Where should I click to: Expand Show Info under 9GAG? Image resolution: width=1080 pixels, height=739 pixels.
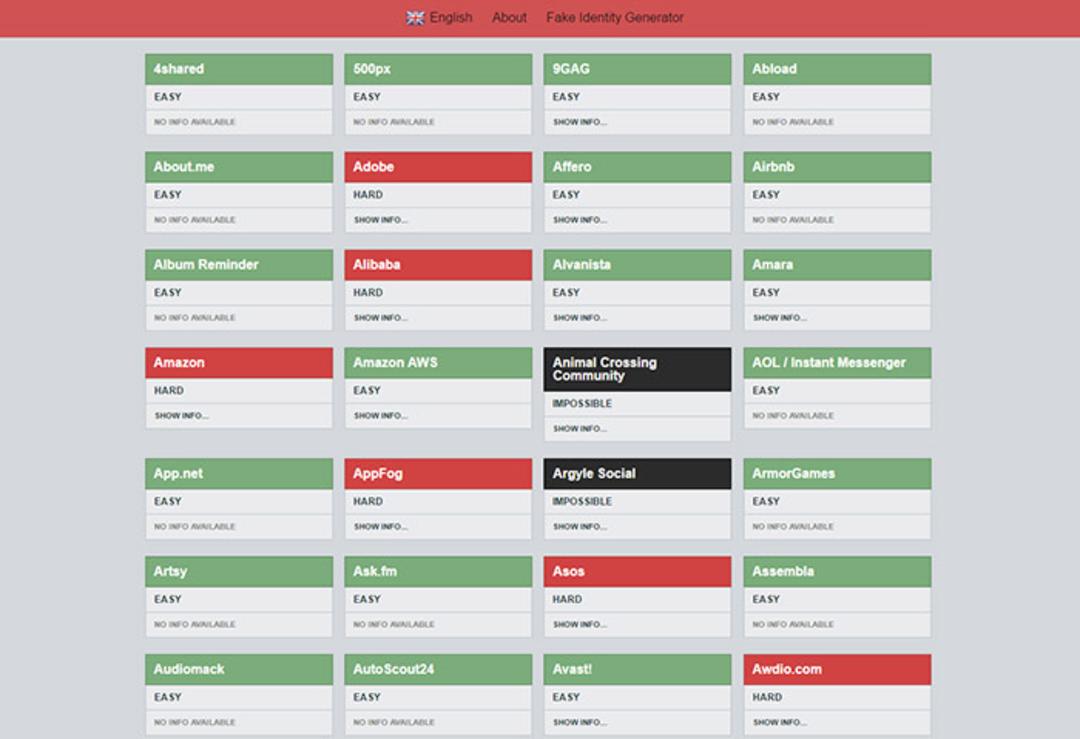(580, 122)
